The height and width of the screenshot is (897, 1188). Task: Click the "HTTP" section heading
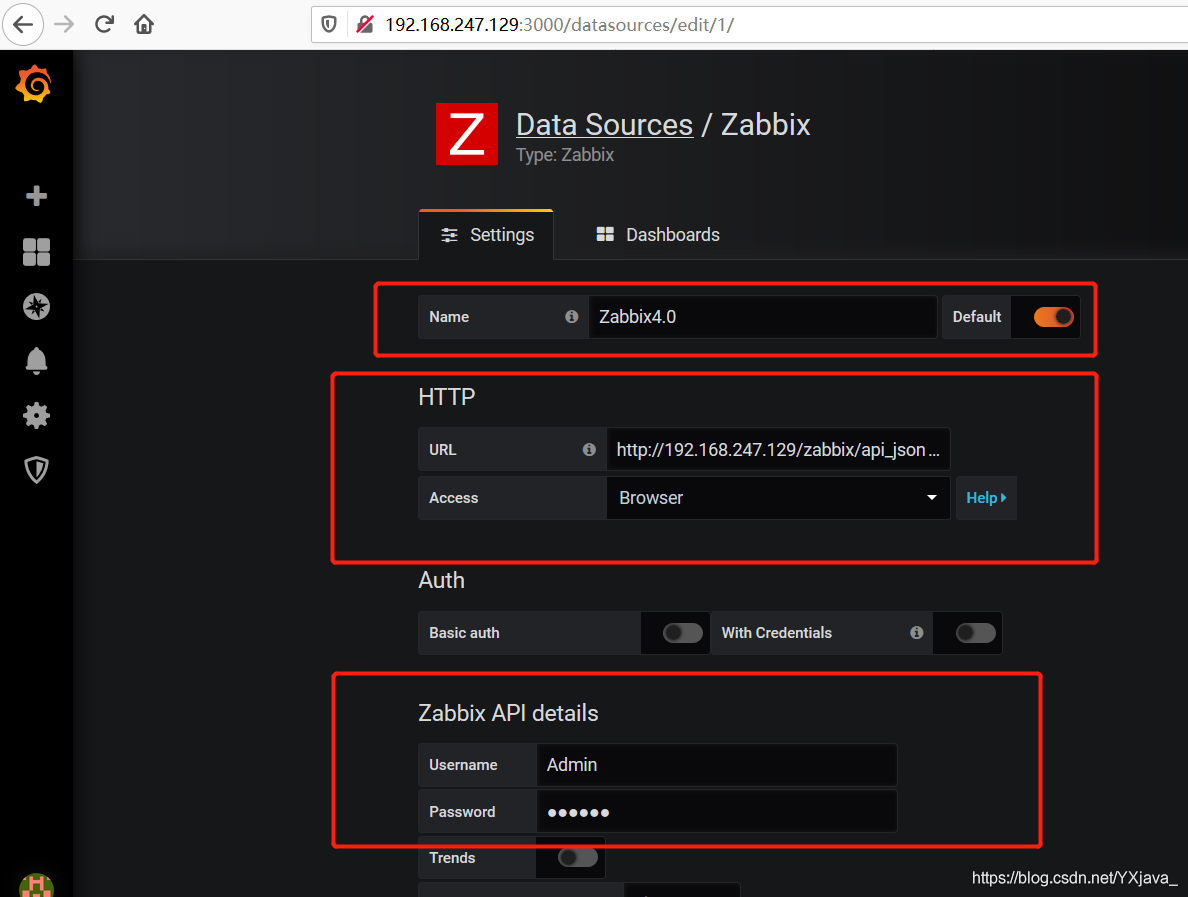pyautogui.click(x=446, y=397)
